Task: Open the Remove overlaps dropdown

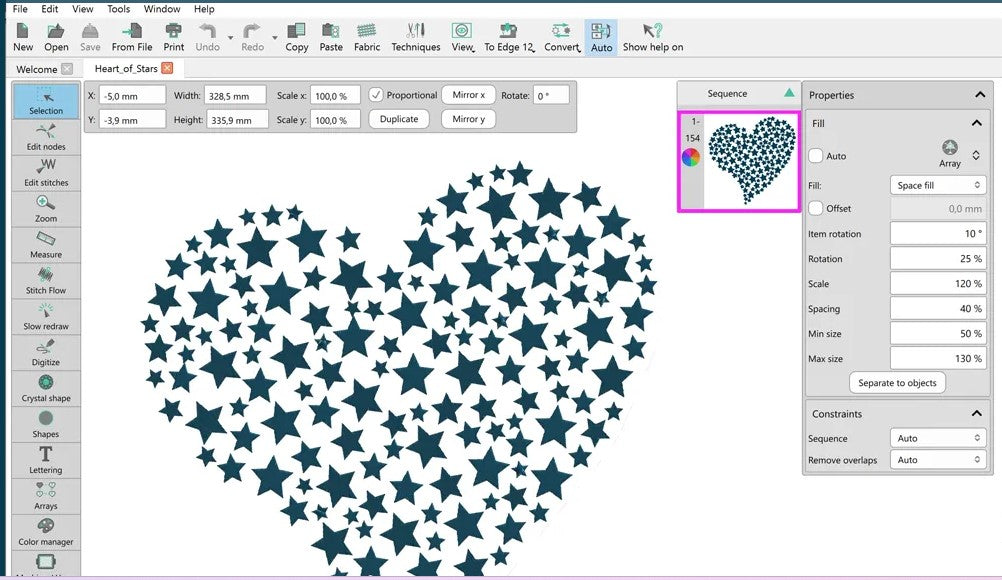Action: click(937, 460)
